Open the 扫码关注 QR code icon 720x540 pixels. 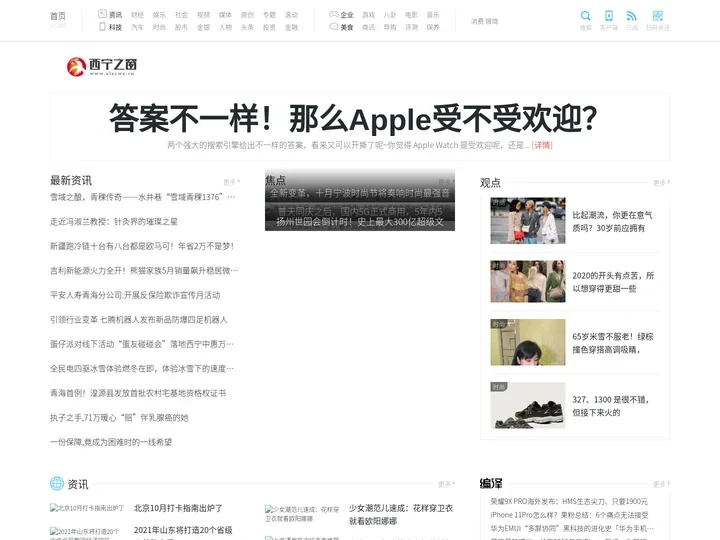(x=658, y=16)
